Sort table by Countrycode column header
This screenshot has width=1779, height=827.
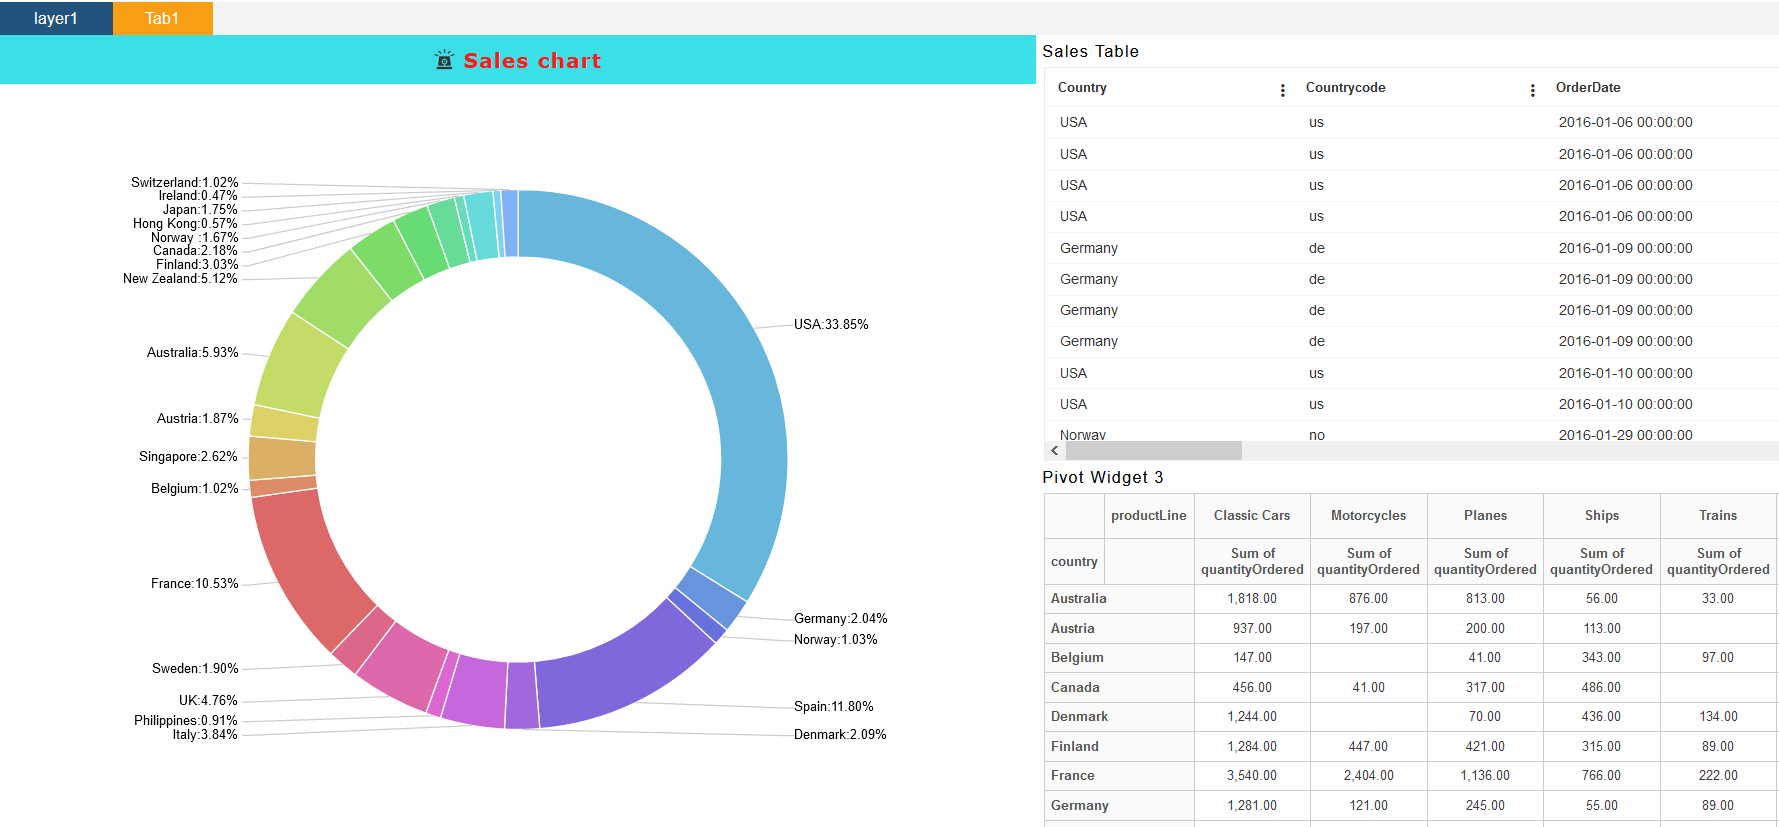pos(1345,87)
